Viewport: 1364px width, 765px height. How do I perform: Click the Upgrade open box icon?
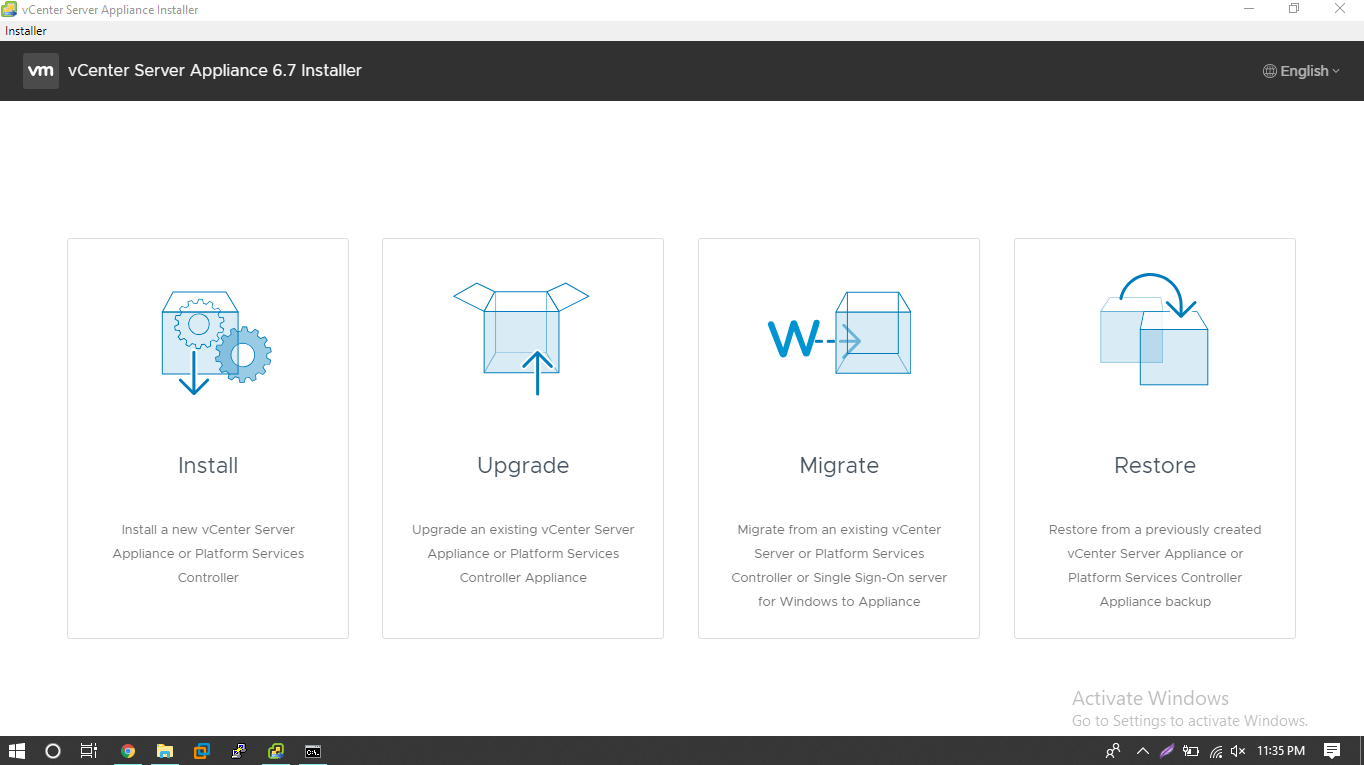(x=521, y=338)
